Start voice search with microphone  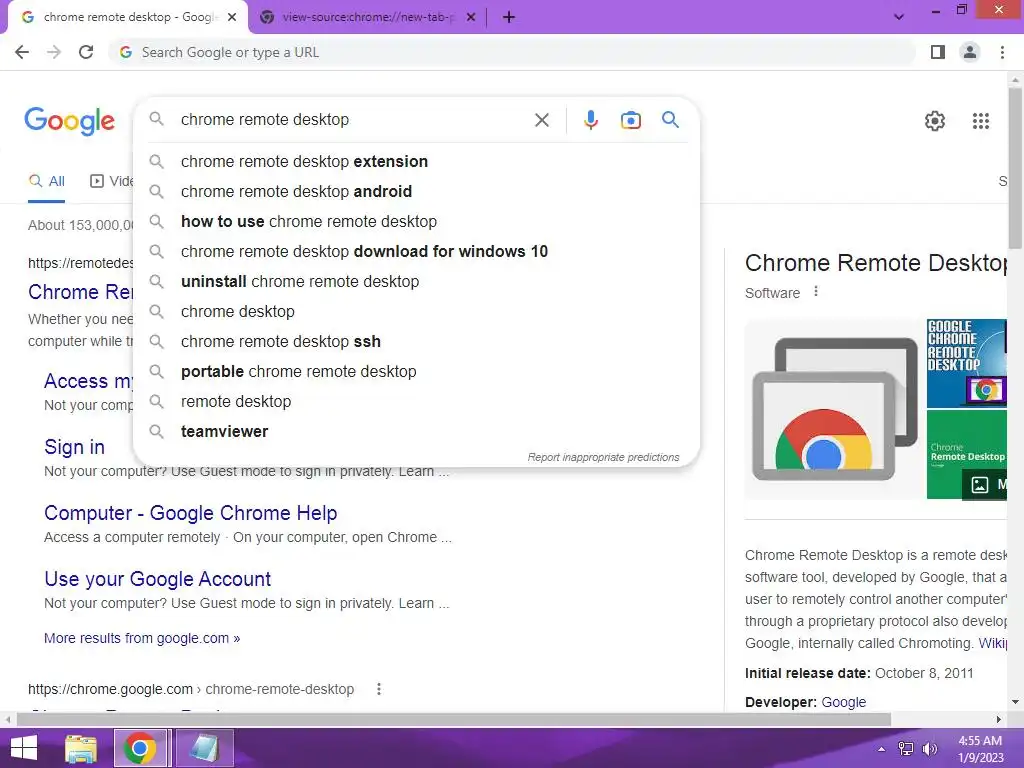[x=590, y=120]
